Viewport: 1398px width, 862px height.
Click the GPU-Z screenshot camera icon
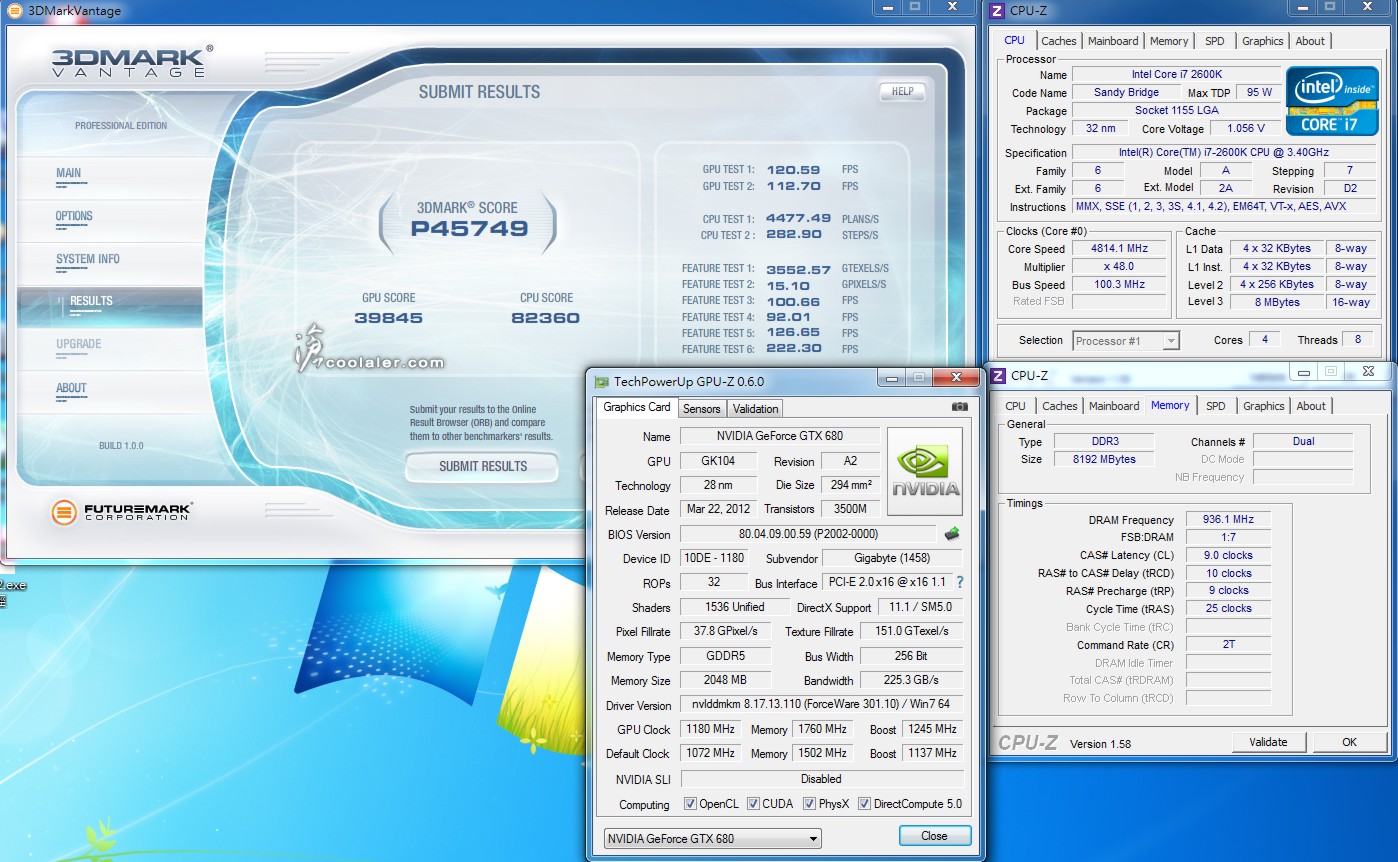click(x=960, y=407)
